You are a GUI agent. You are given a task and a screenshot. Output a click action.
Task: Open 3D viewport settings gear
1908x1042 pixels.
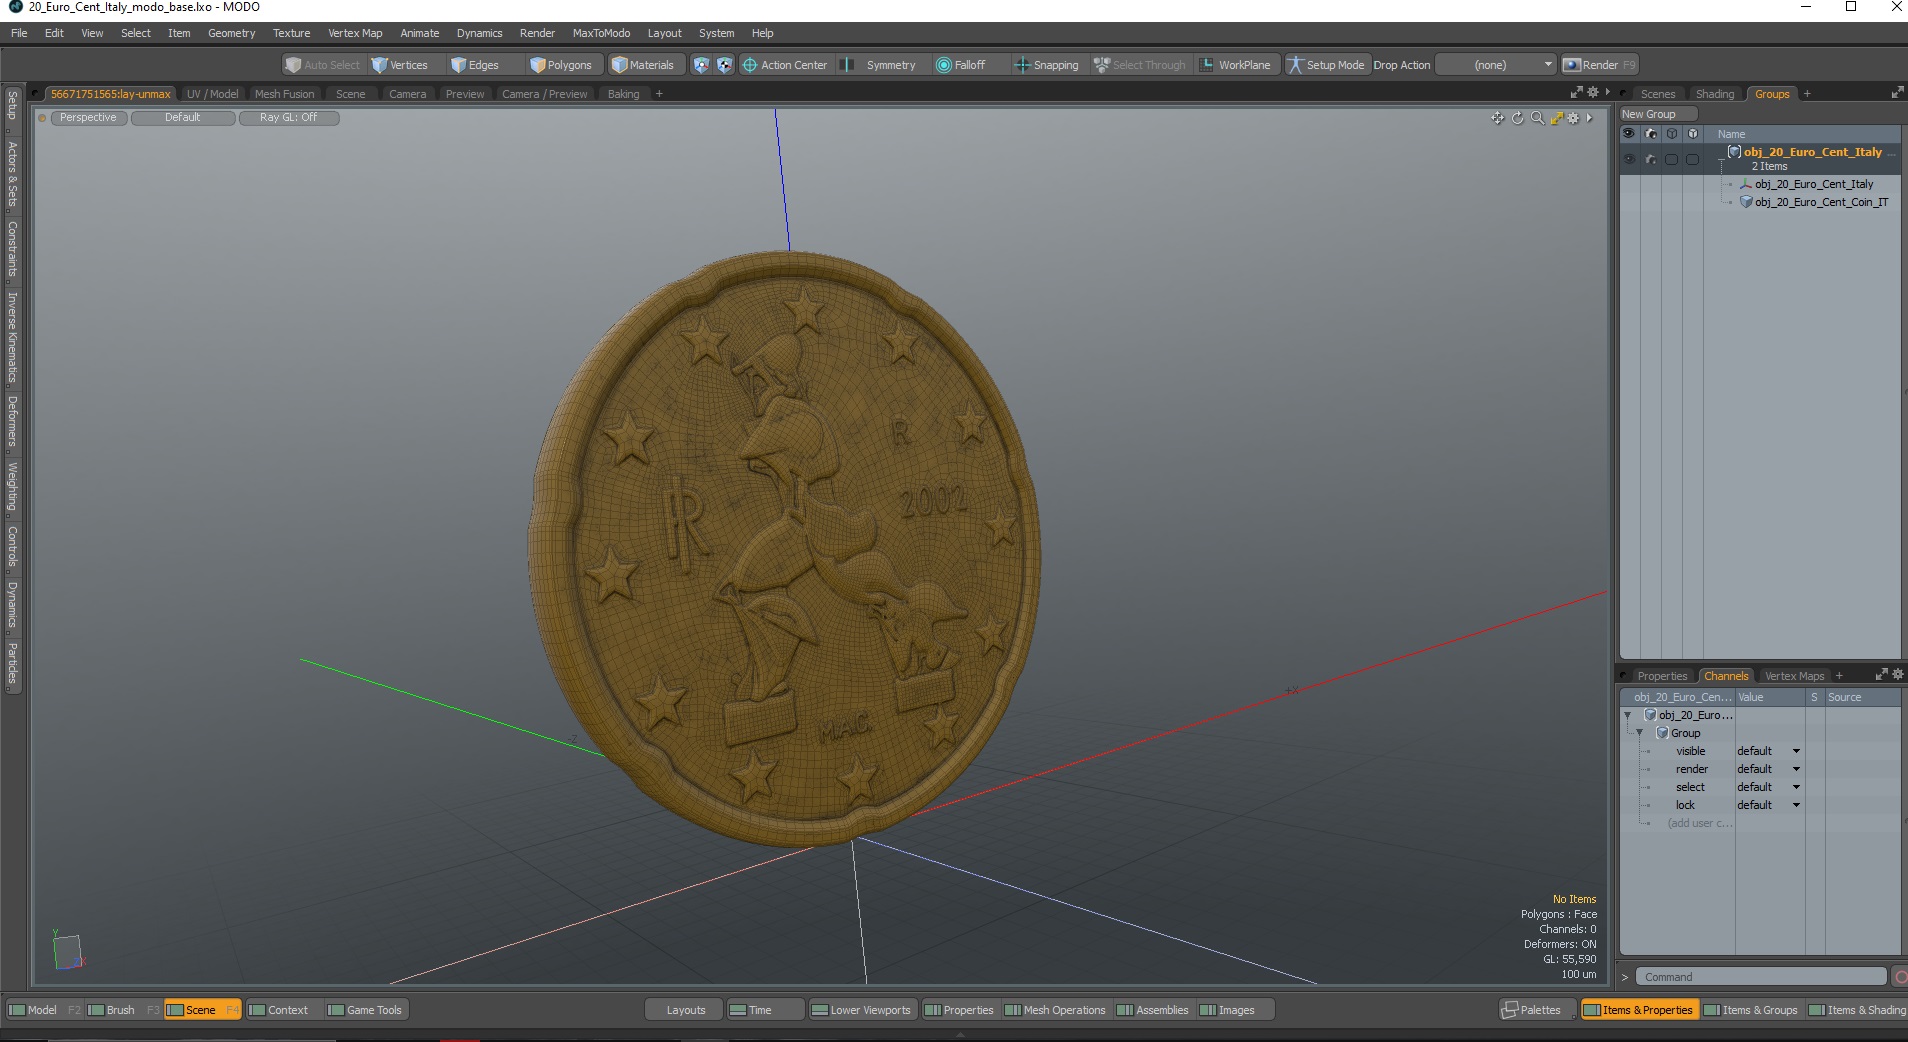tap(1573, 118)
